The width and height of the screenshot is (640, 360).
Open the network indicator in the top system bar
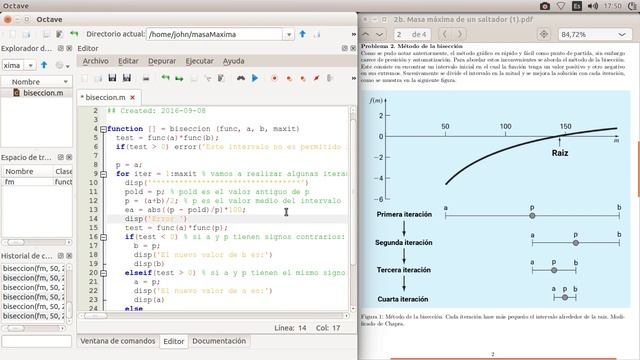(x=561, y=6)
